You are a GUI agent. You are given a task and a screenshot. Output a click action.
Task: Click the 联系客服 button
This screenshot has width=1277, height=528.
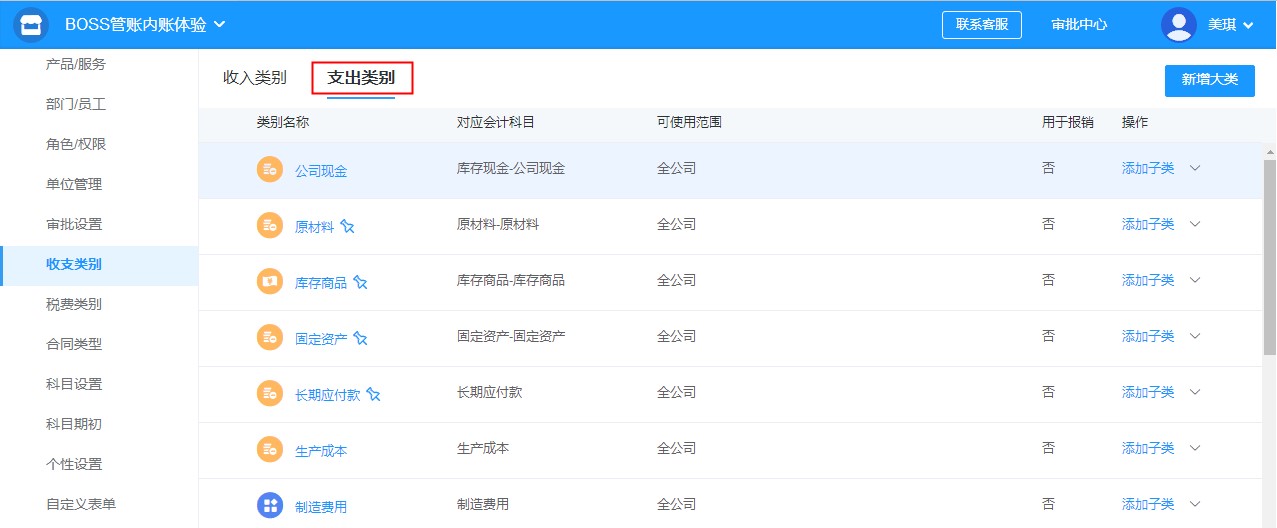coord(982,25)
